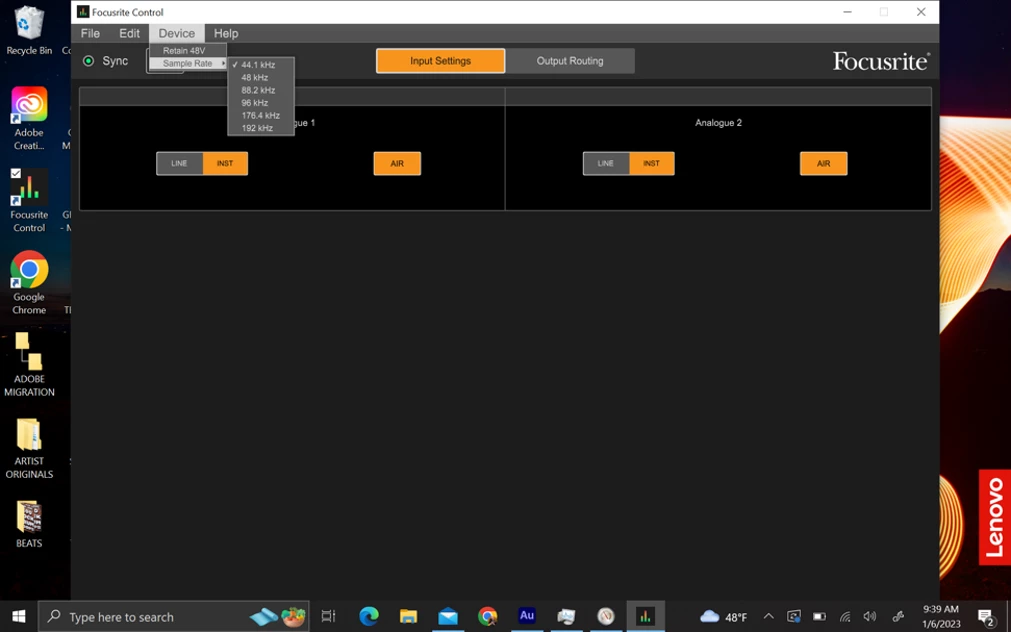Choose Retain 48V menu entry
Image resolution: width=1011 pixels, height=632 pixels.
point(188,50)
